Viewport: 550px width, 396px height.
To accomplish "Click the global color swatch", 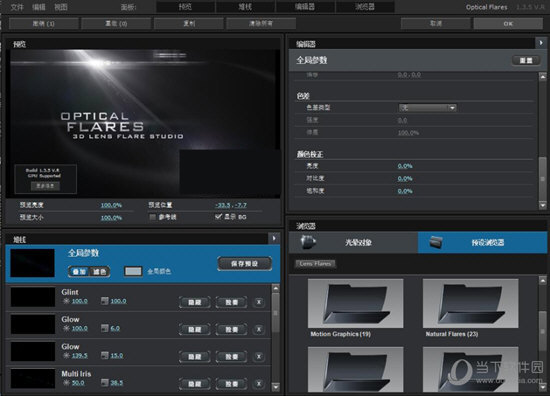I will click(133, 271).
